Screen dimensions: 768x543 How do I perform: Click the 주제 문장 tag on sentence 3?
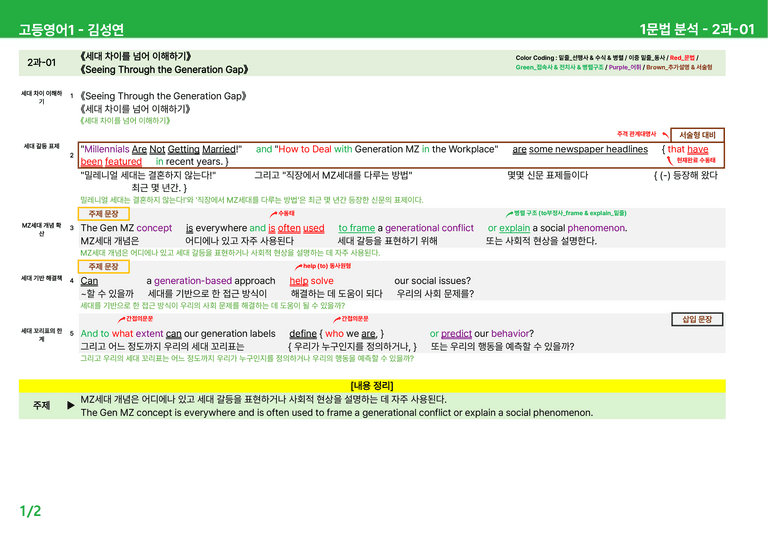103,214
